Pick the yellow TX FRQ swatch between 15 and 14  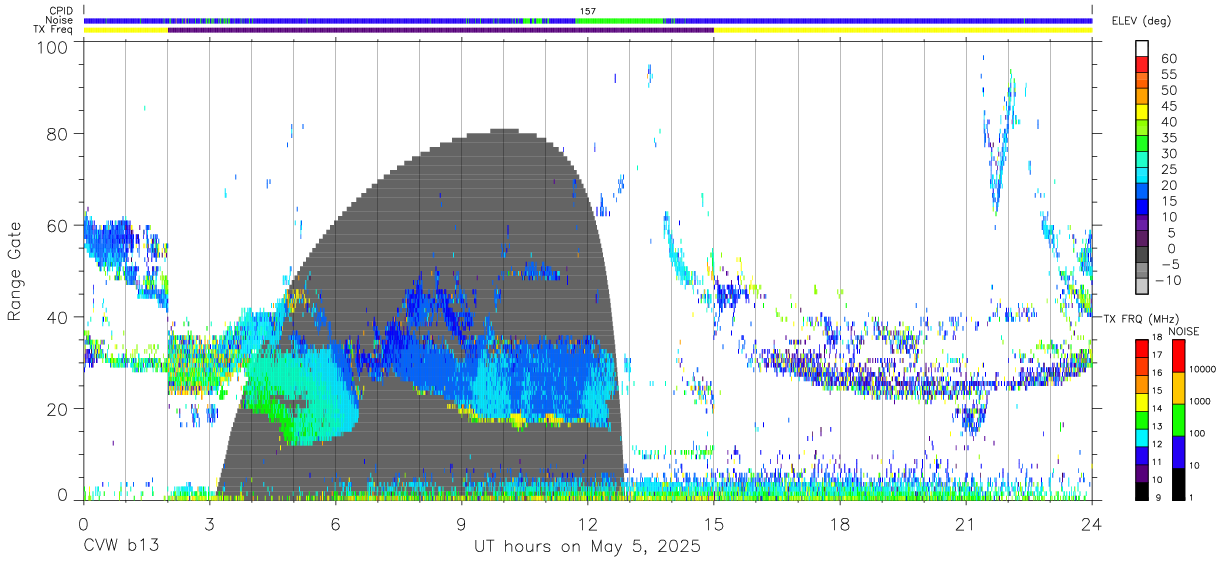pyautogui.click(x=1142, y=402)
